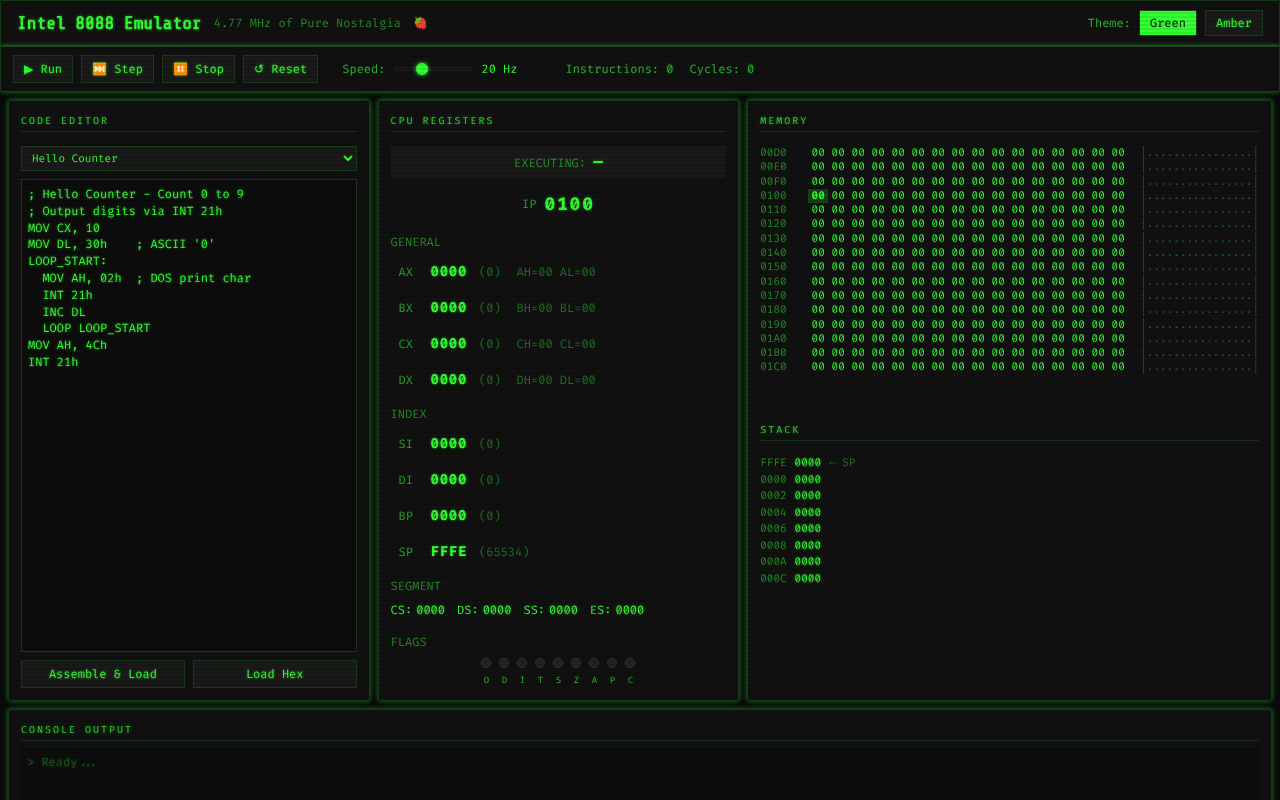Click the Carry (C) flag indicator
The width and height of the screenshot is (1280, 800).
click(630, 663)
